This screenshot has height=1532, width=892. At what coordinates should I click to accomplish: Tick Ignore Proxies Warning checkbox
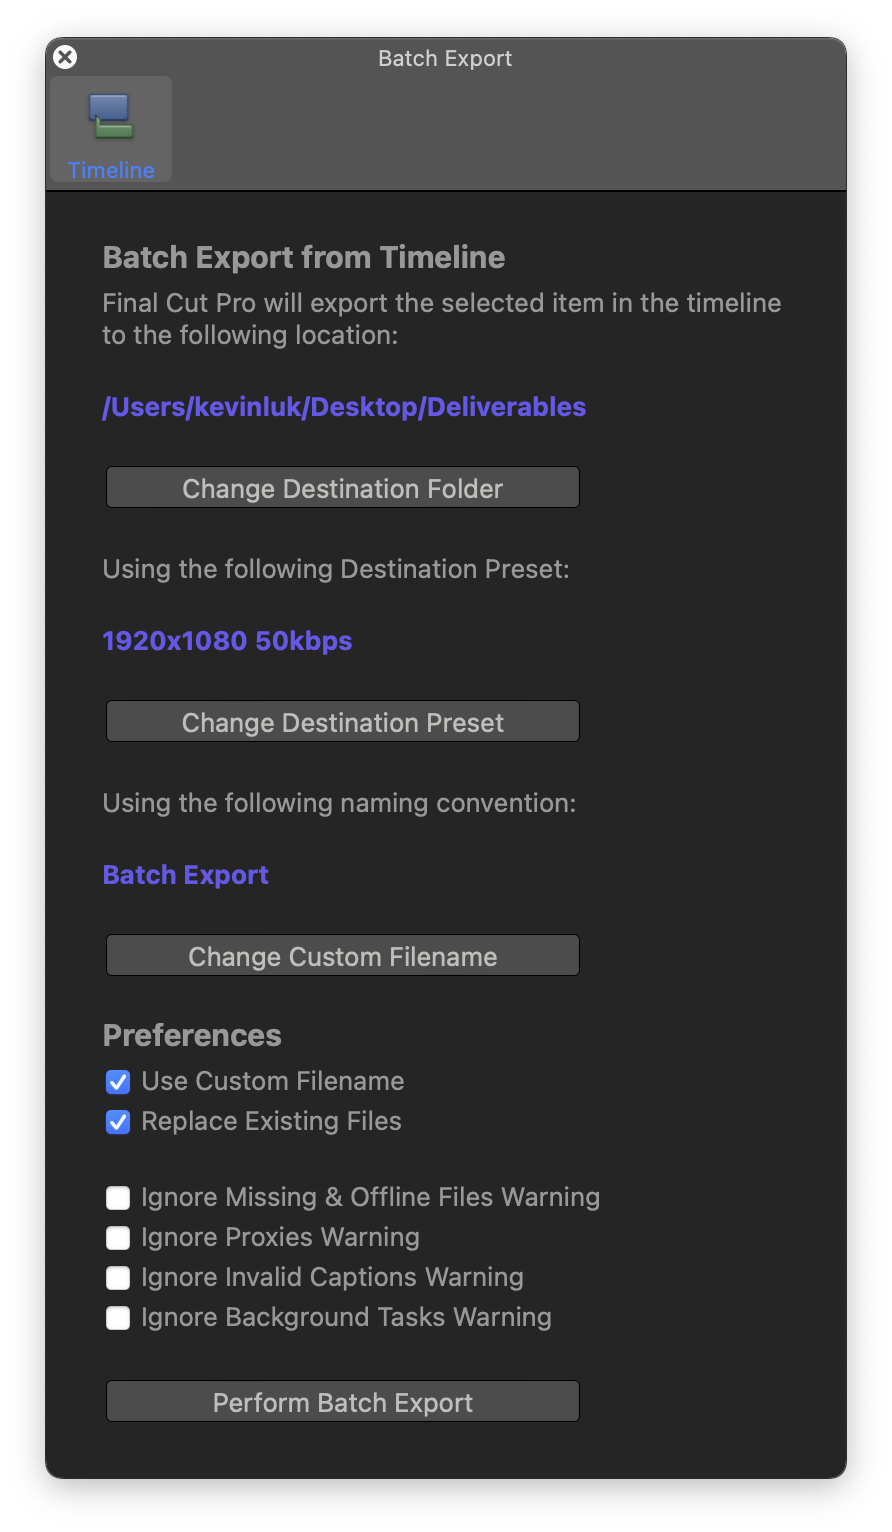[118, 1238]
